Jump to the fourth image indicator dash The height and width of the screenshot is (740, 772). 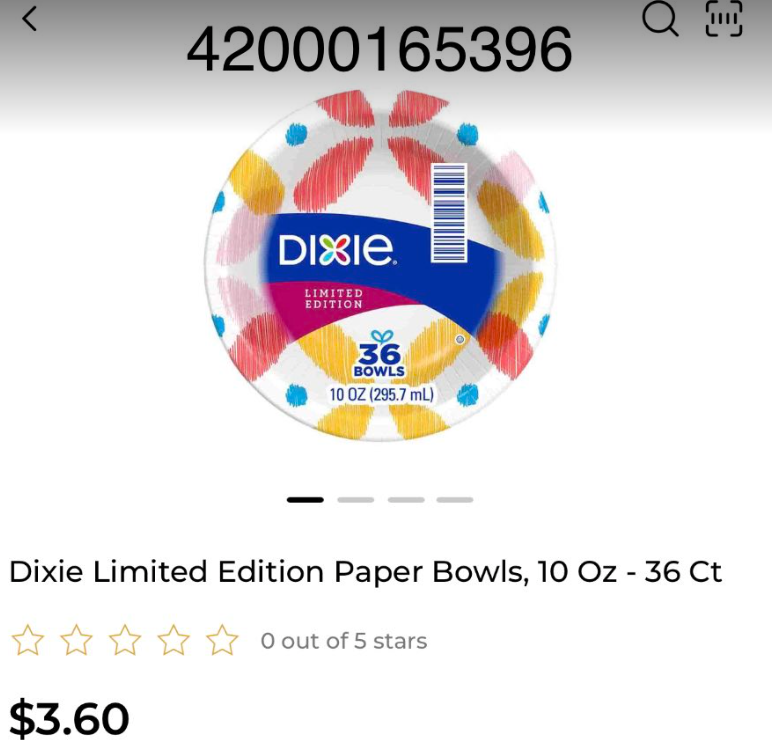tap(454, 500)
